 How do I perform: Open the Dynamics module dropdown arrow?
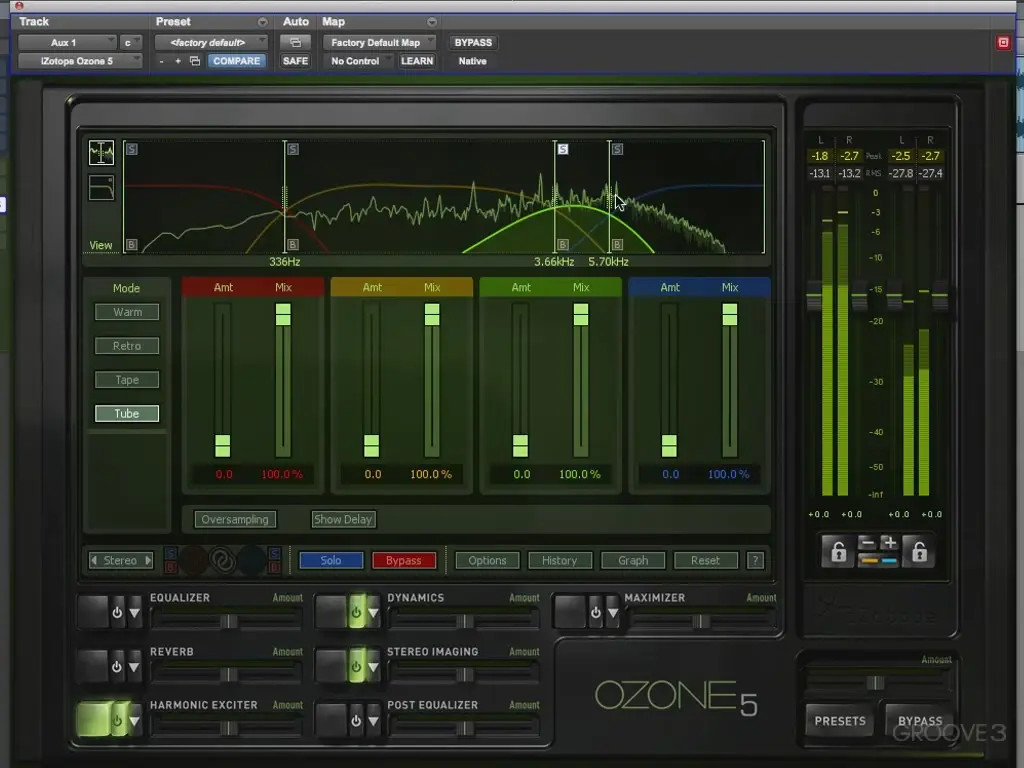pos(373,613)
